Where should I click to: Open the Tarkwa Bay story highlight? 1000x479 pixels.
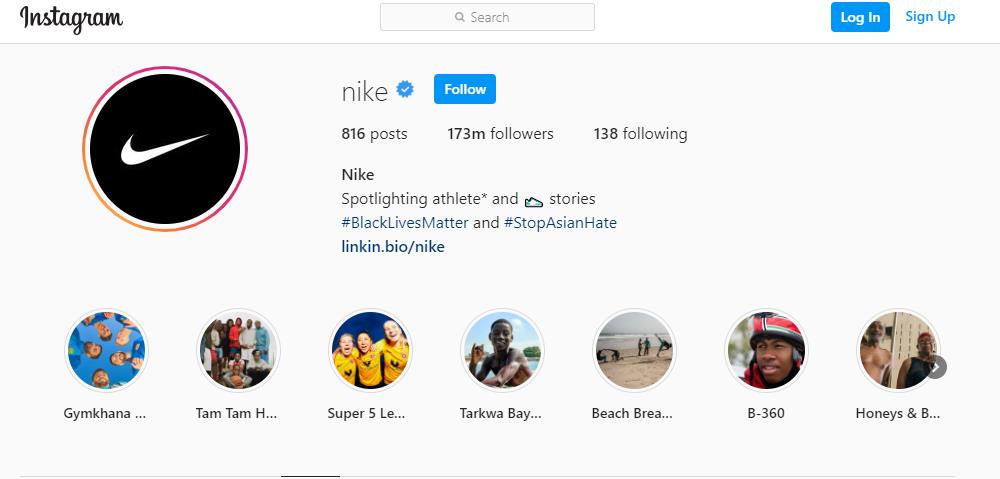[502, 350]
